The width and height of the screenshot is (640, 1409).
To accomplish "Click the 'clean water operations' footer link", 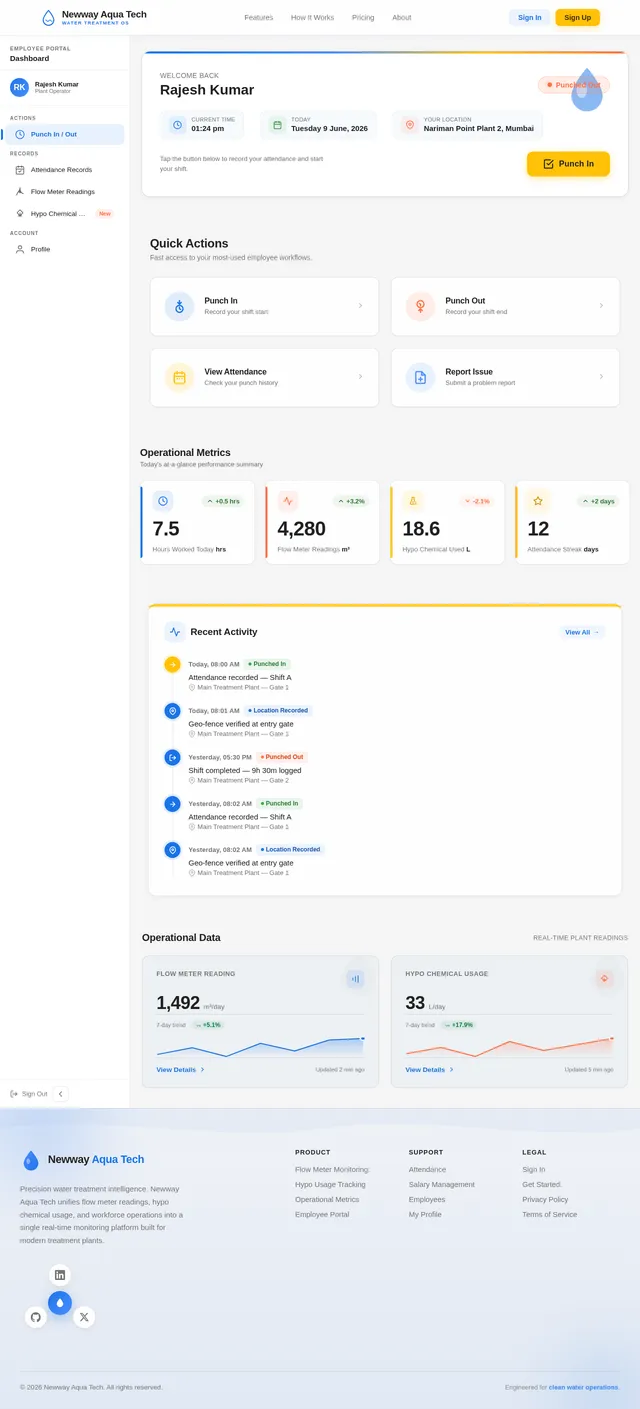I will click(x=583, y=1387).
